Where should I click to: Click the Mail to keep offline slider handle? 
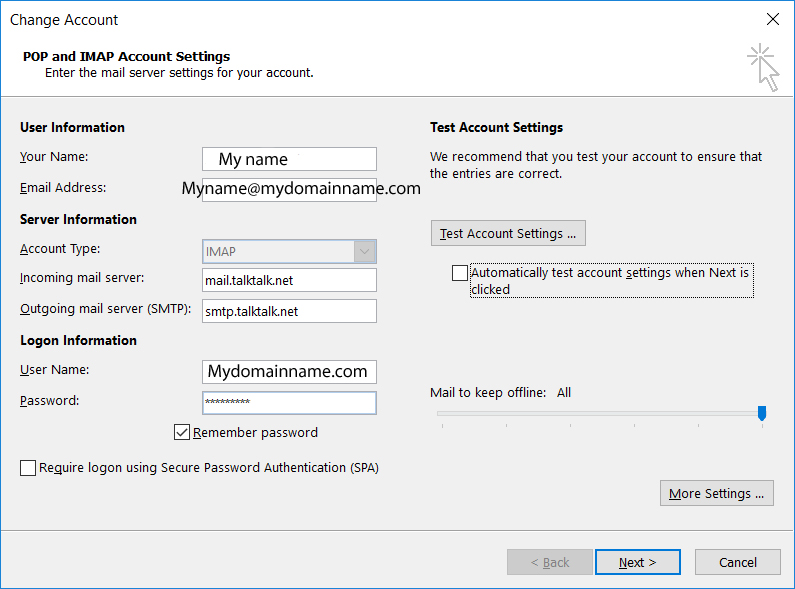click(x=762, y=413)
